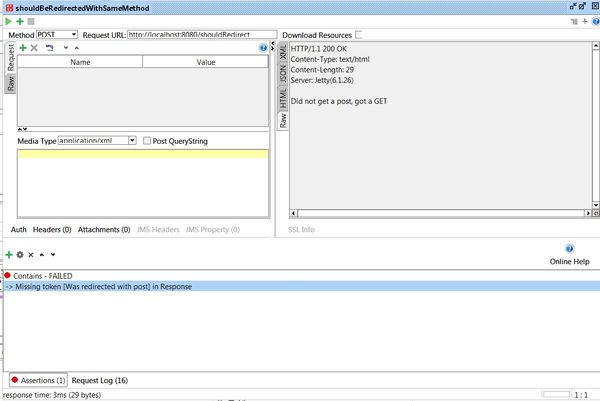Switch to the Request Log (16) tab
Screen dimensions: 600x401
coord(99,380)
